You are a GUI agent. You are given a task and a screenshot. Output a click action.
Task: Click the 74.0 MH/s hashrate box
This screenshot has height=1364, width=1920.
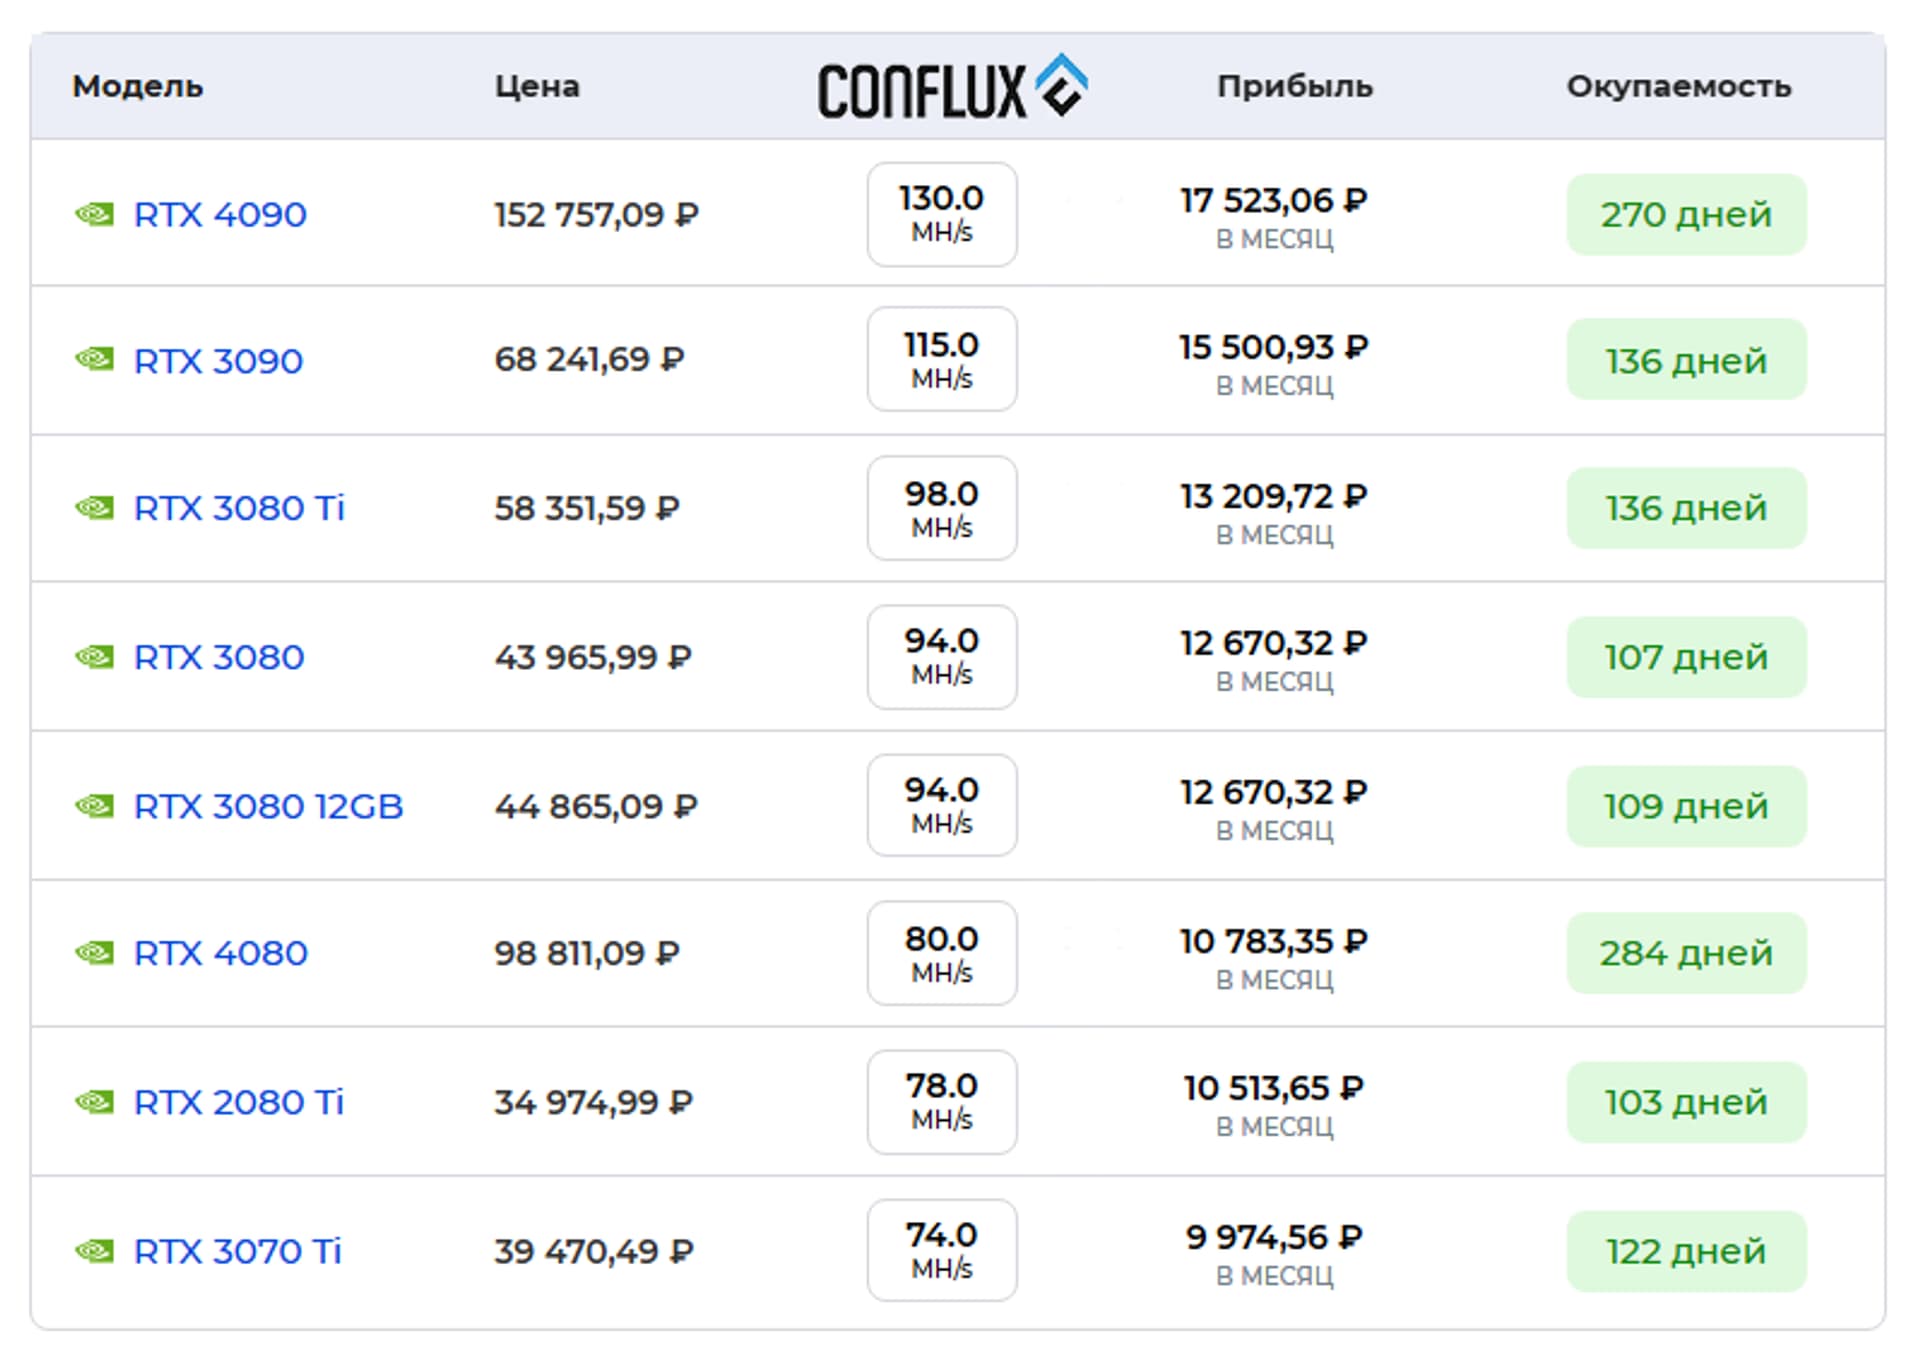(x=942, y=1250)
